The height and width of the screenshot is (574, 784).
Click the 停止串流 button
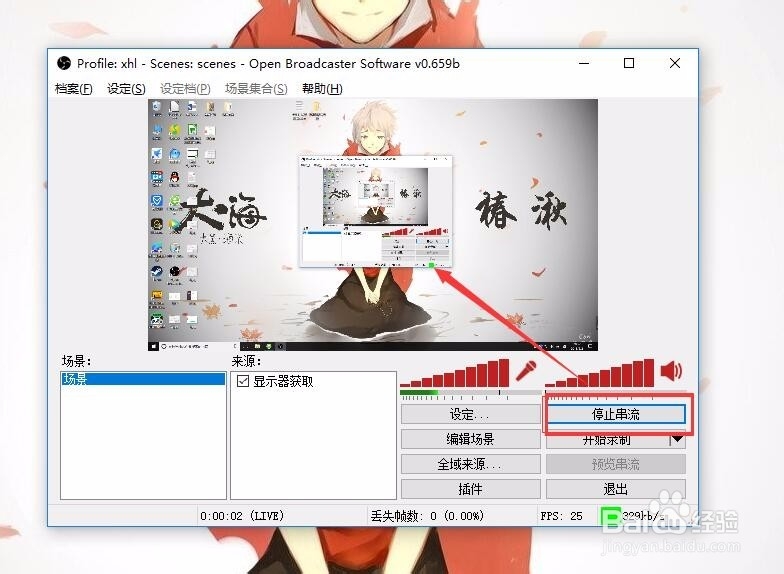click(x=616, y=414)
